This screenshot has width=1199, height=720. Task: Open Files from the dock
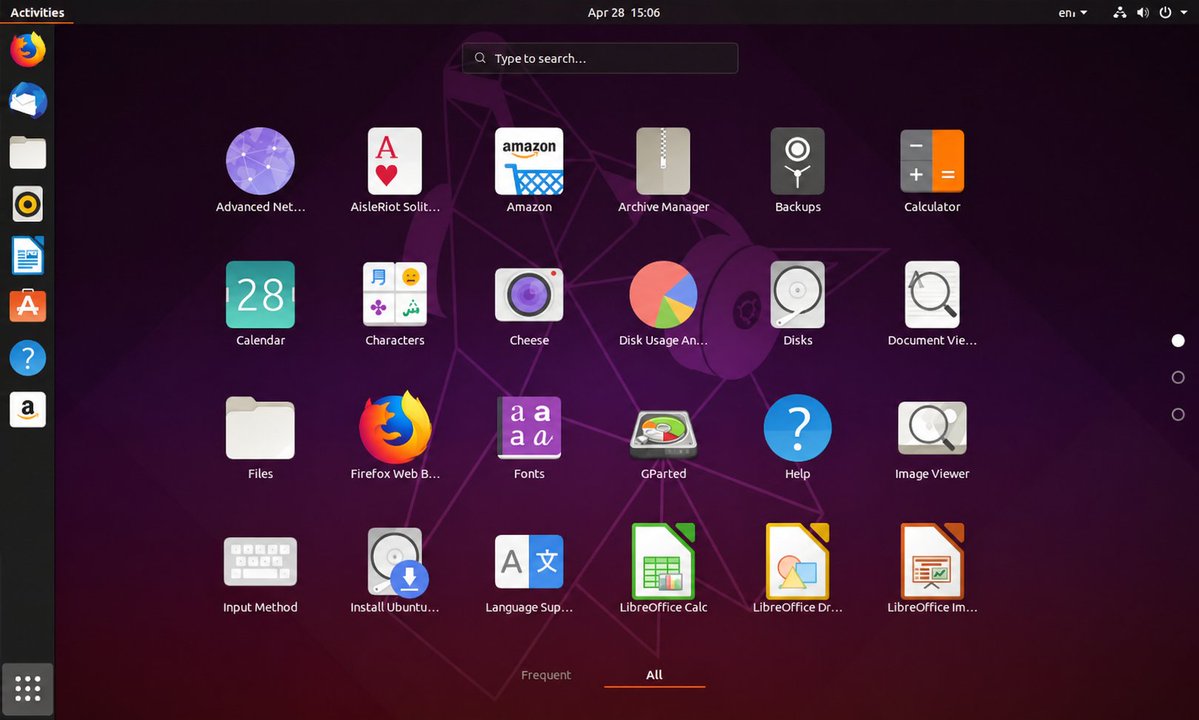(28, 152)
